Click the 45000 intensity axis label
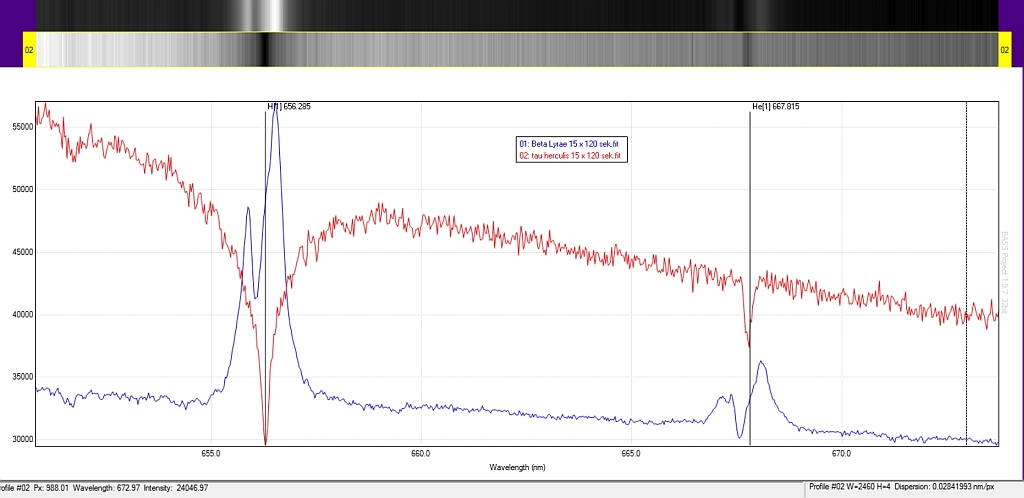 [20, 252]
